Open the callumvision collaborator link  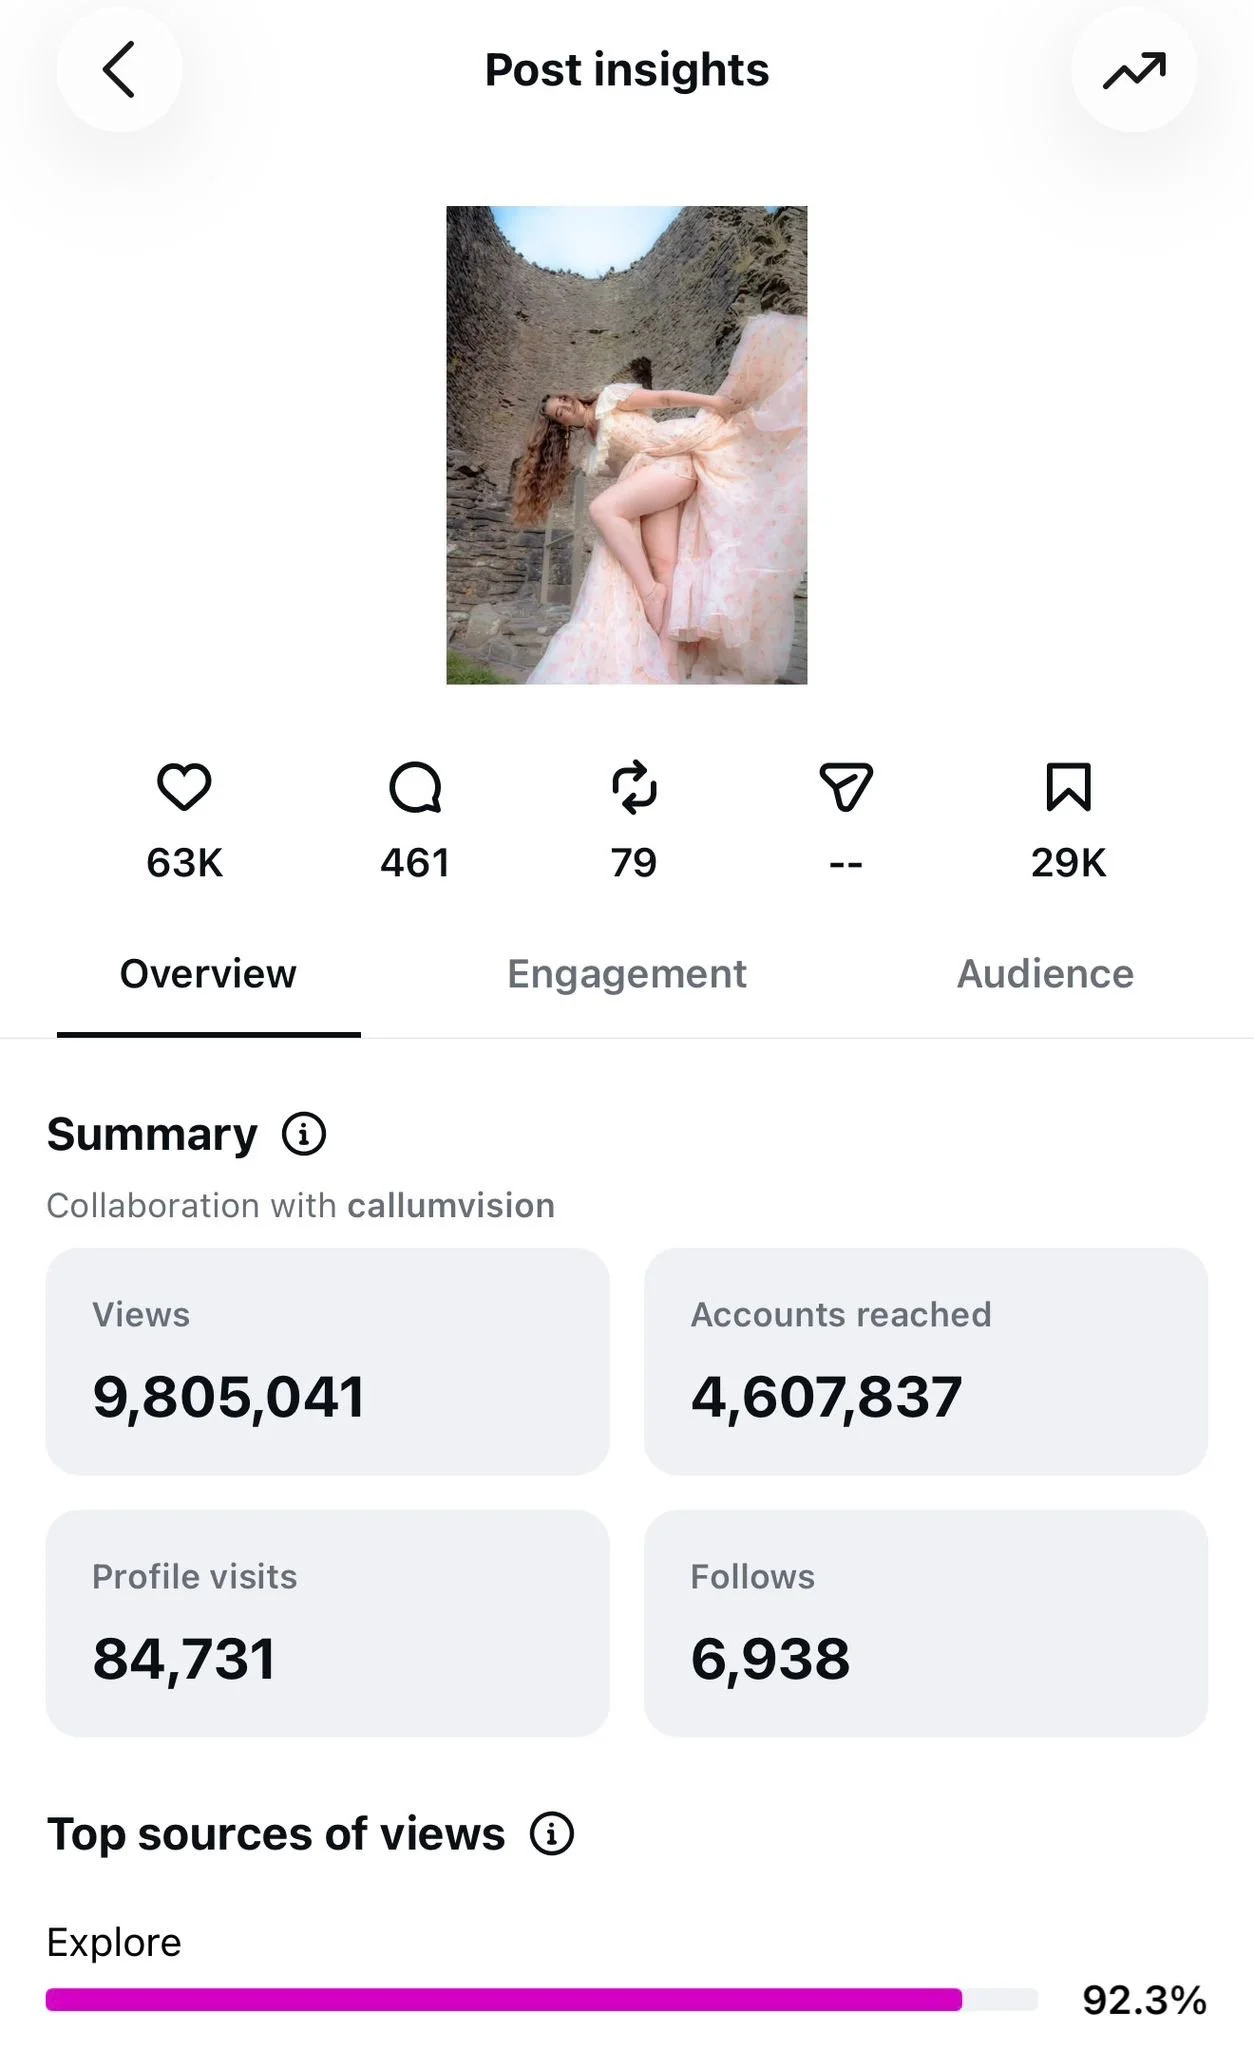pyautogui.click(x=451, y=1206)
